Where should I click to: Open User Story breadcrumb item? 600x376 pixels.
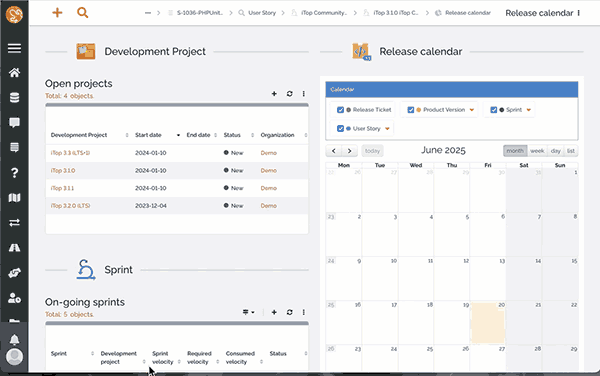point(257,13)
